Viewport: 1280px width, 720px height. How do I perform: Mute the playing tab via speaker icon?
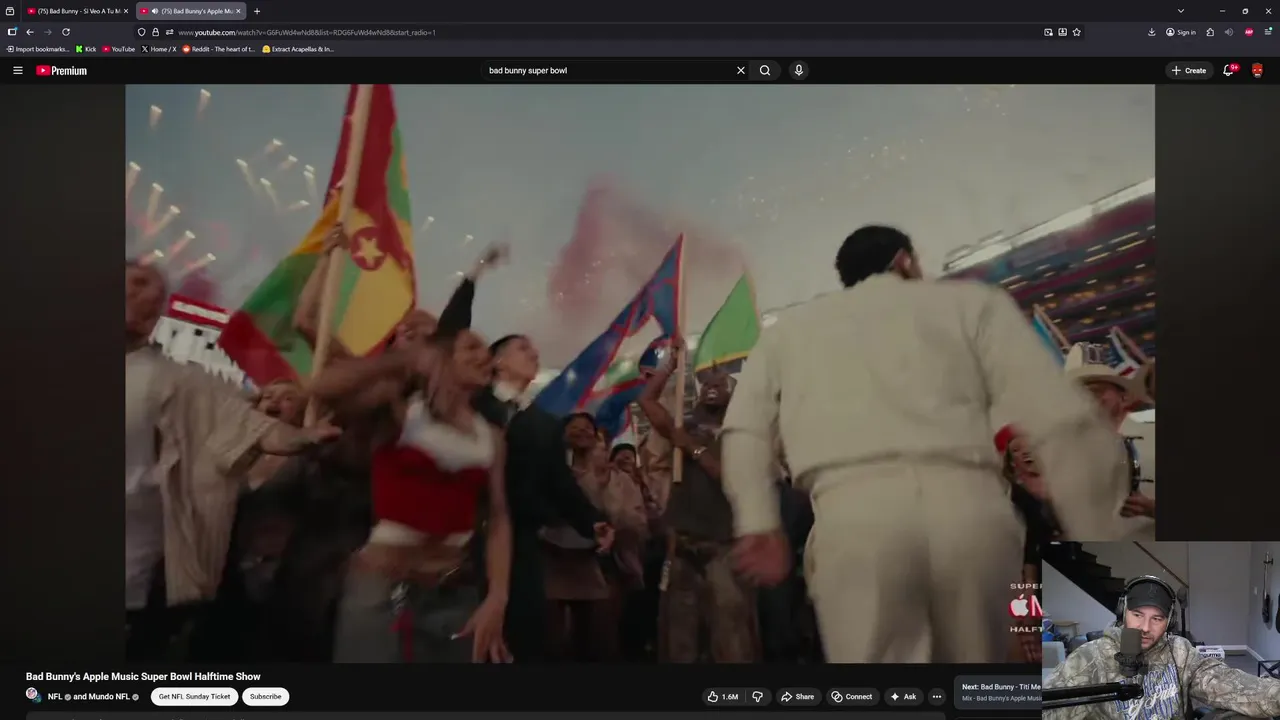point(154,11)
